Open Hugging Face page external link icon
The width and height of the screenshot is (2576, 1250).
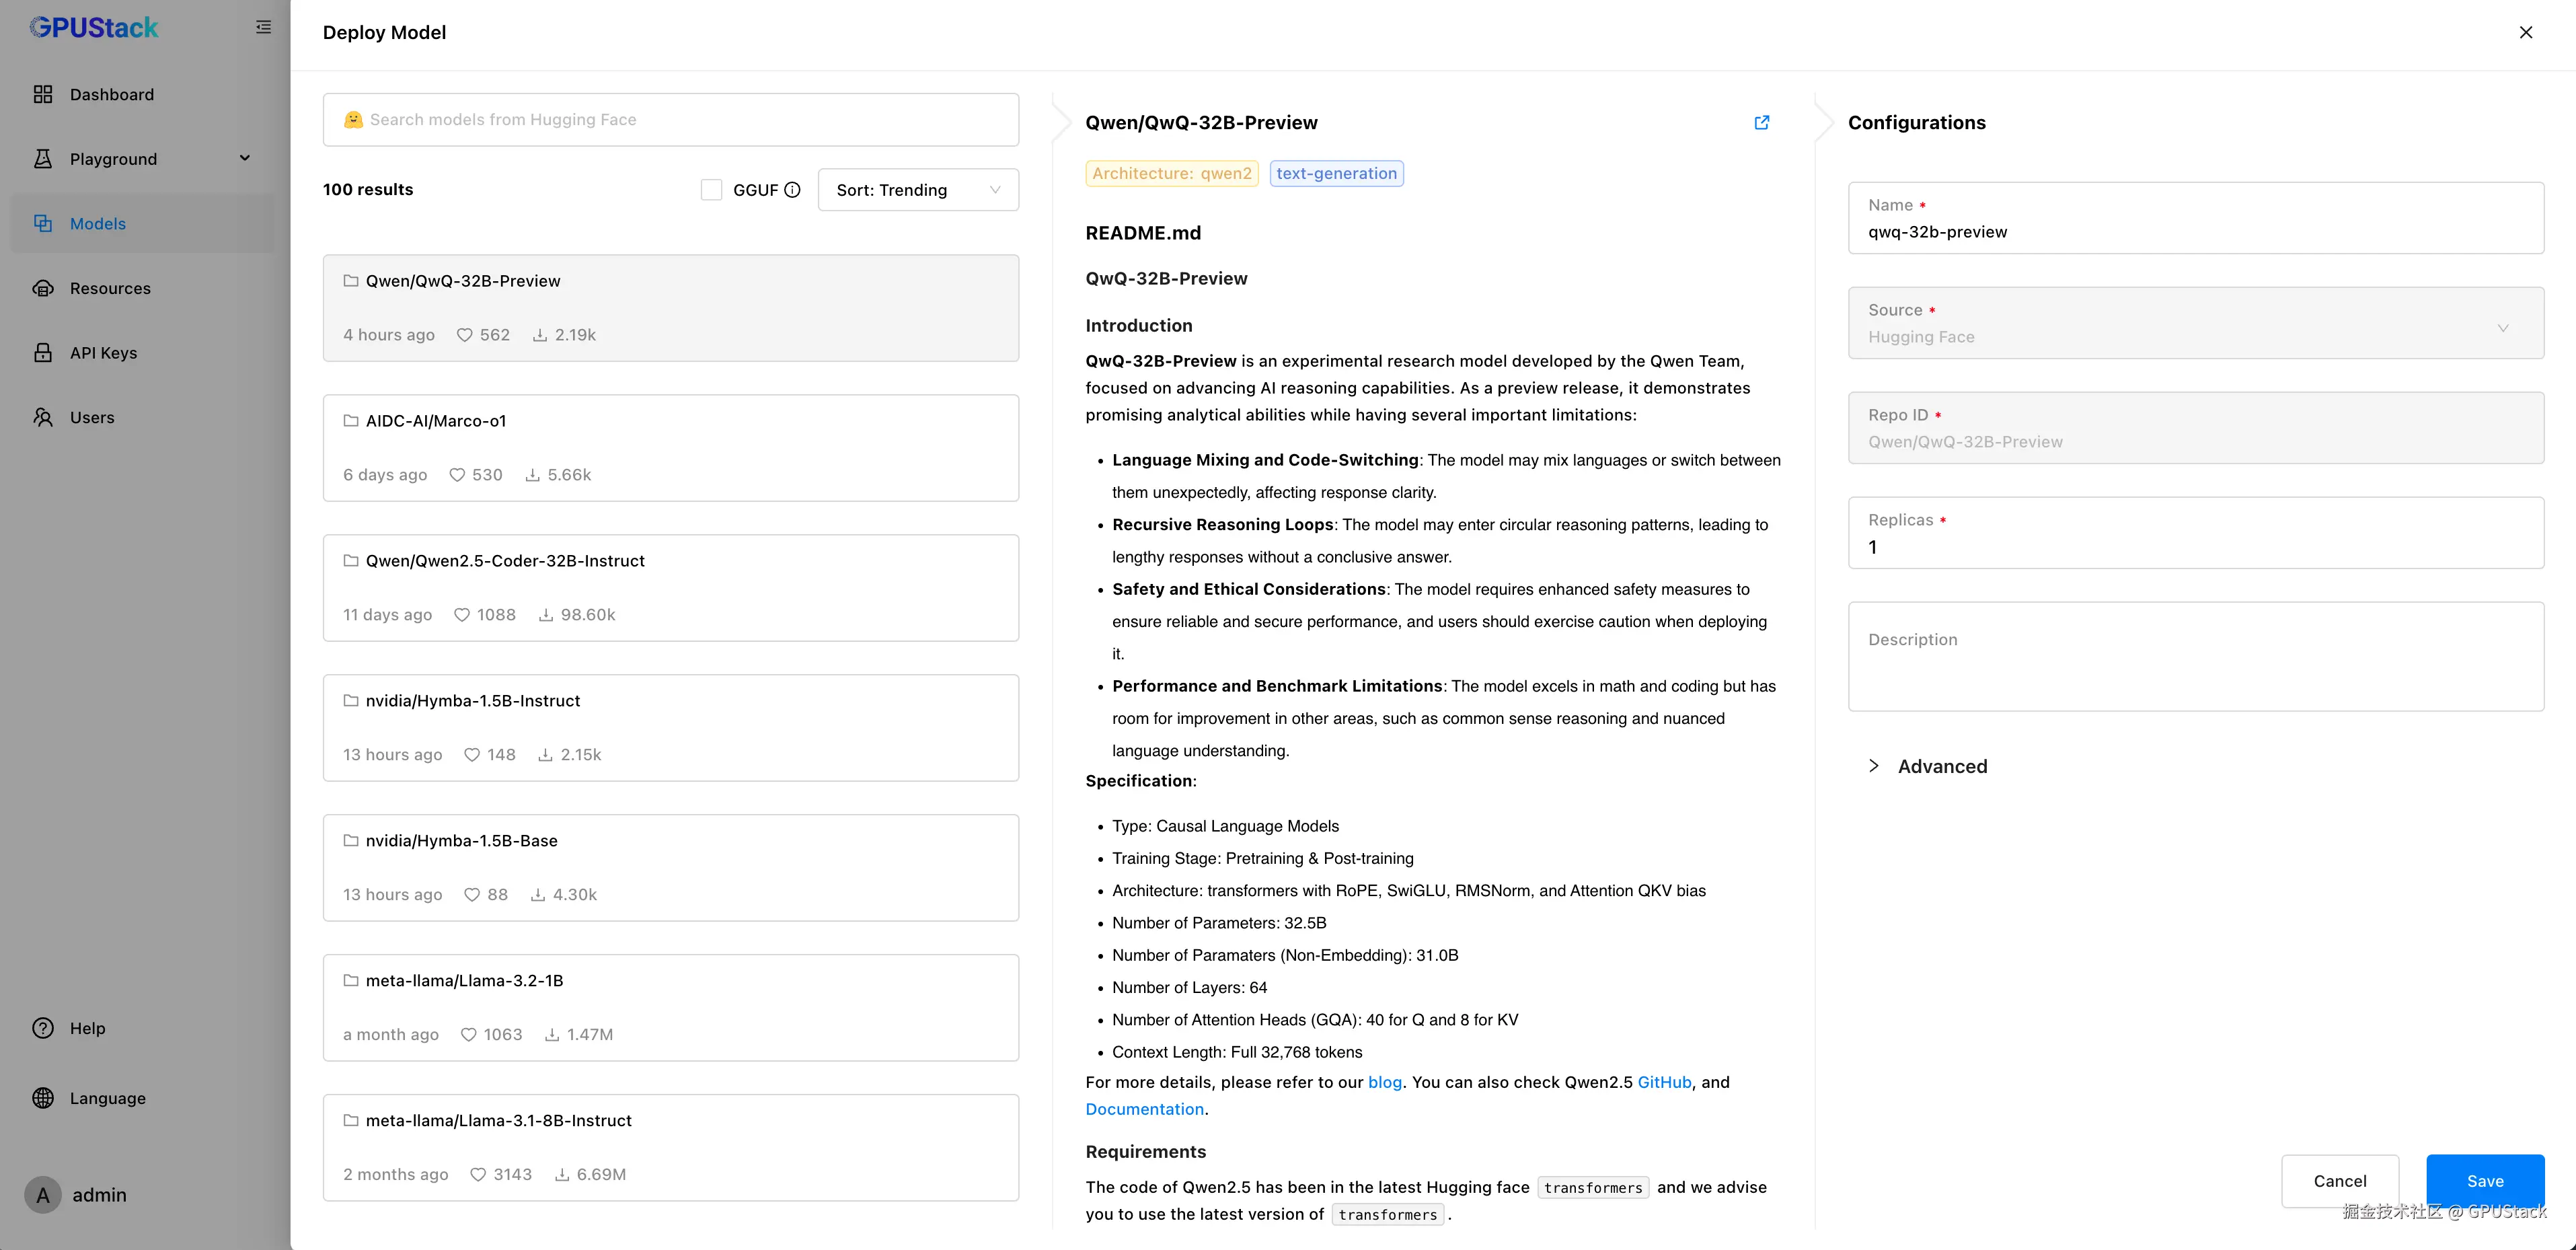(1761, 122)
